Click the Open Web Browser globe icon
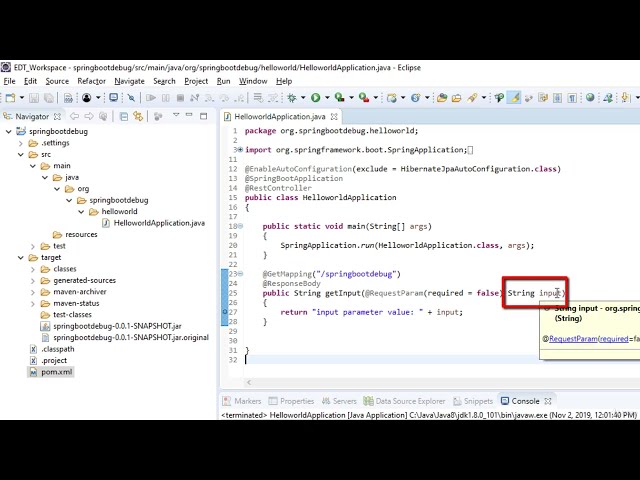Image resolution: width=640 pixels, height=480 pixels. pos(590,97)
